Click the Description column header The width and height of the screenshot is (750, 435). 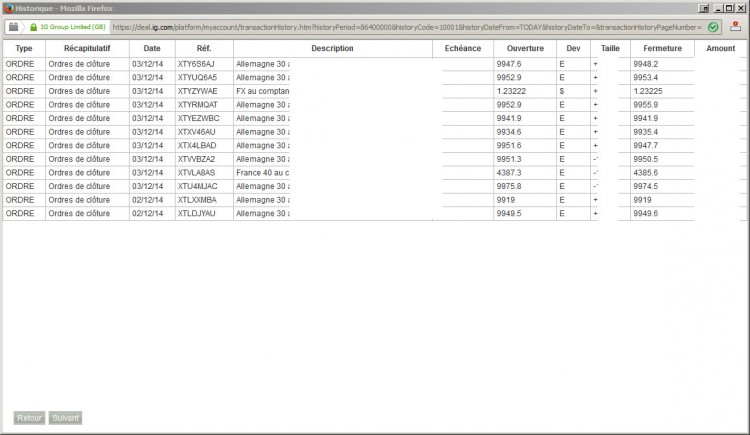(332, 48)
